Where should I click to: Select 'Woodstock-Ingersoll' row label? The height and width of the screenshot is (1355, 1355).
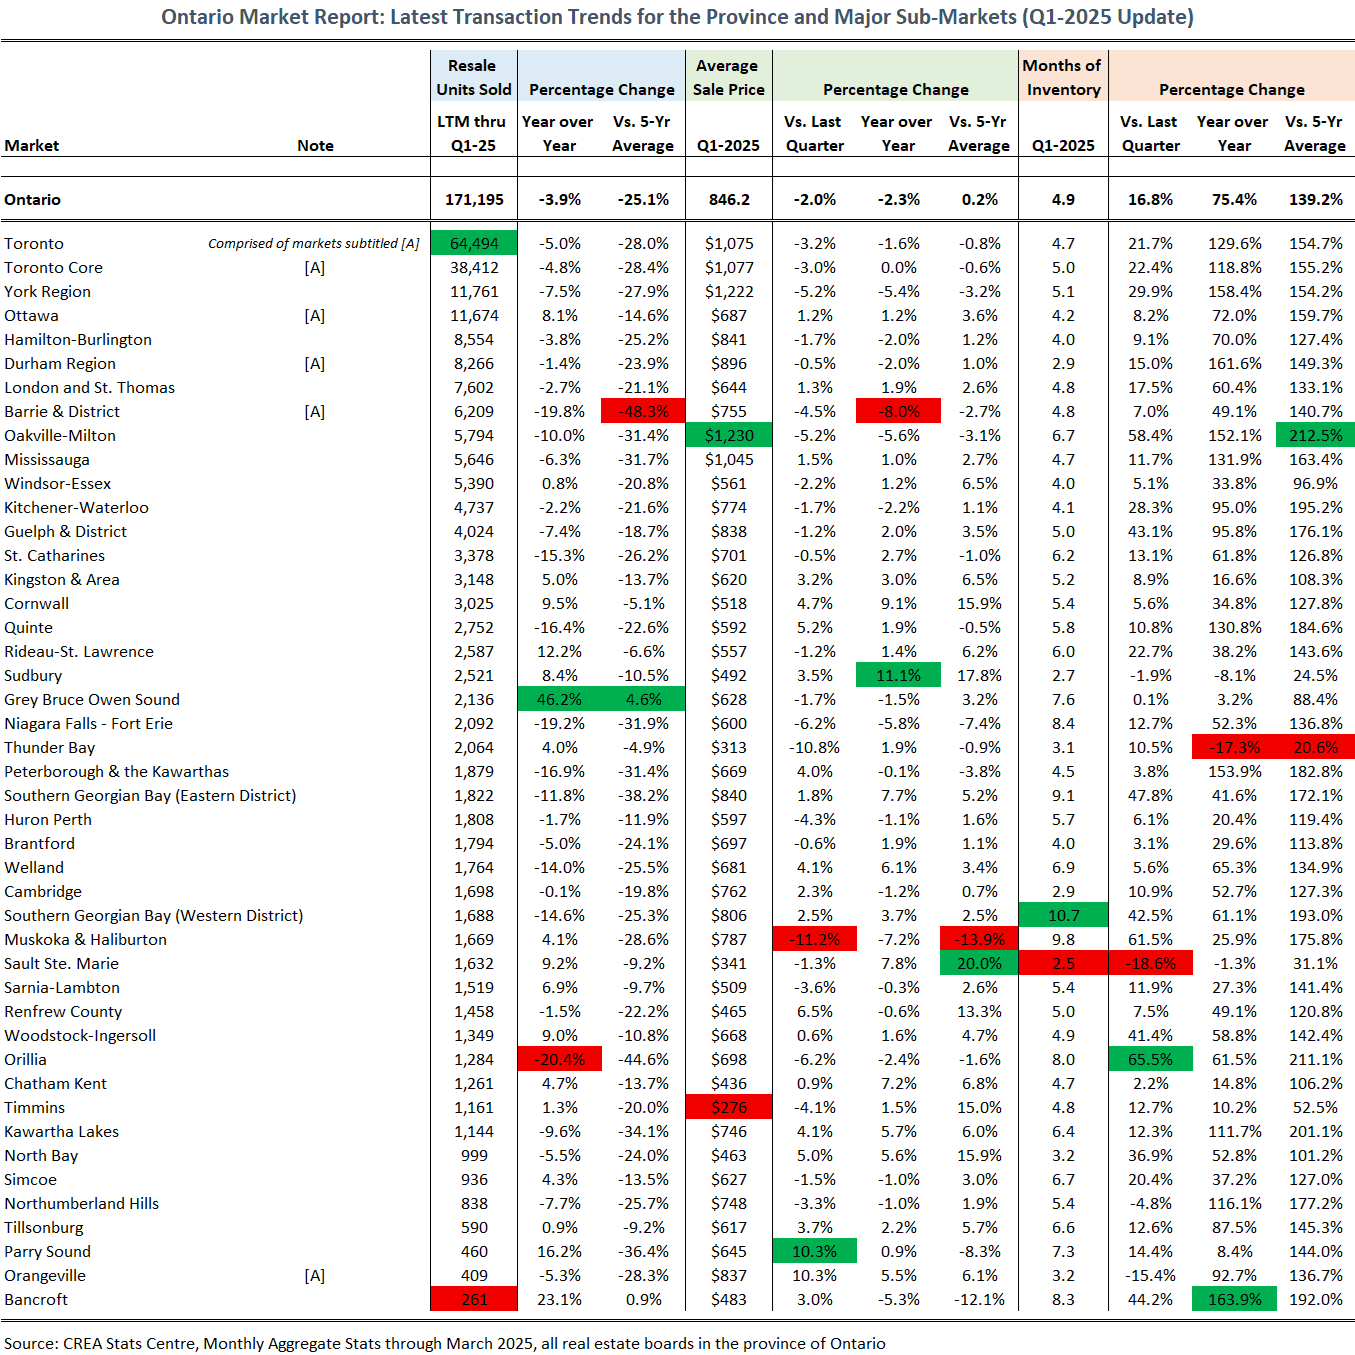(80, 1036)
